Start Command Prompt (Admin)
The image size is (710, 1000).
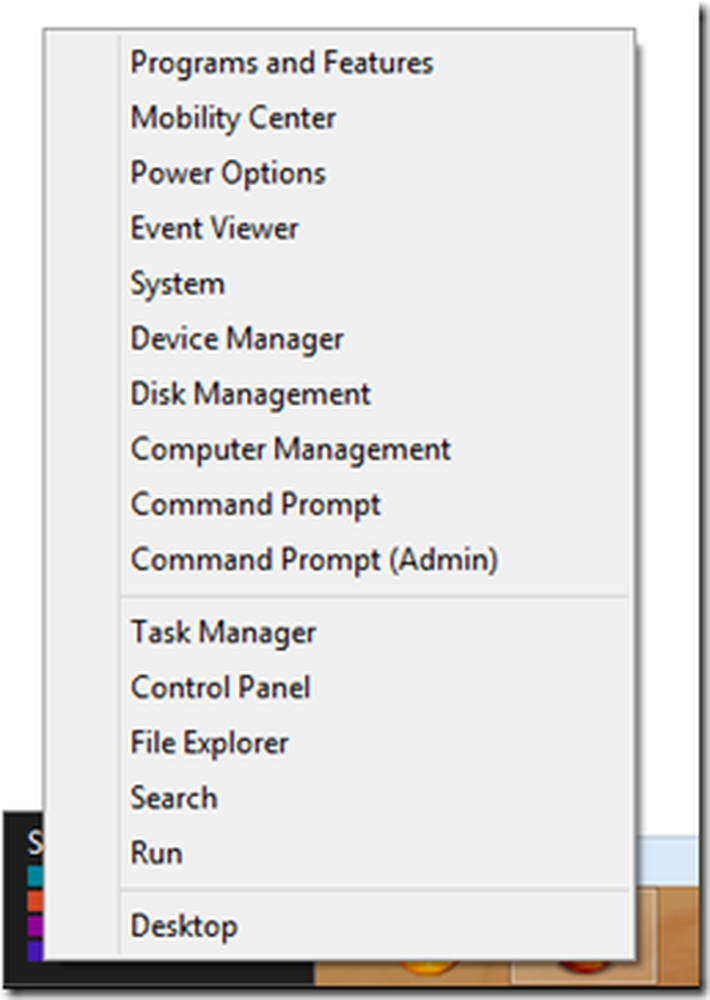(314, 559)
